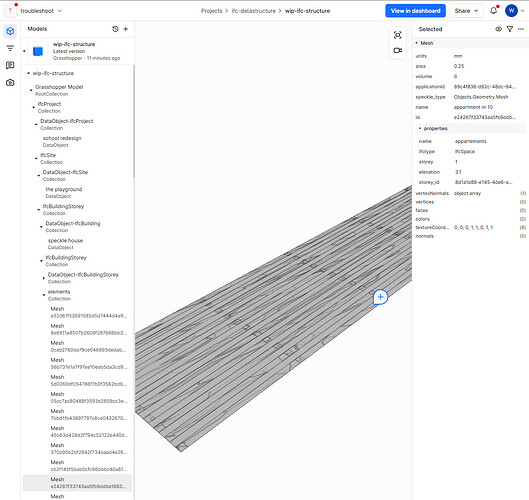
Task: Open the filters icon in left sidebar
Action: tap(10, 48)
